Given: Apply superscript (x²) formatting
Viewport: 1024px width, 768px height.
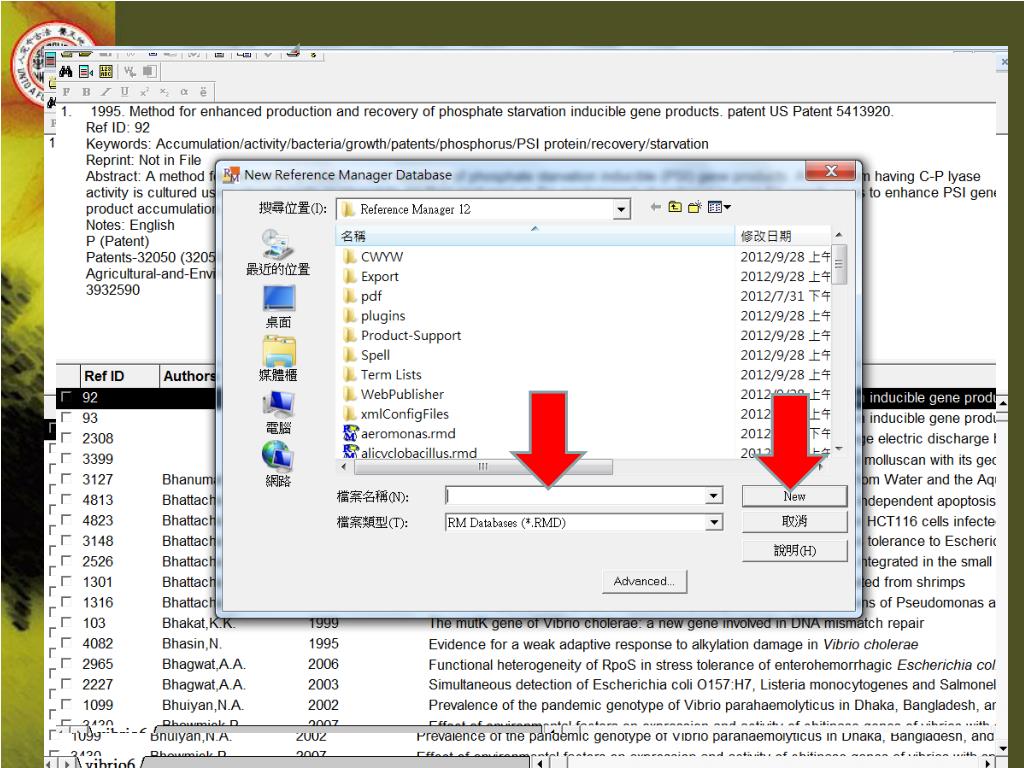Looking at the screenshot, I should (144, 92).
